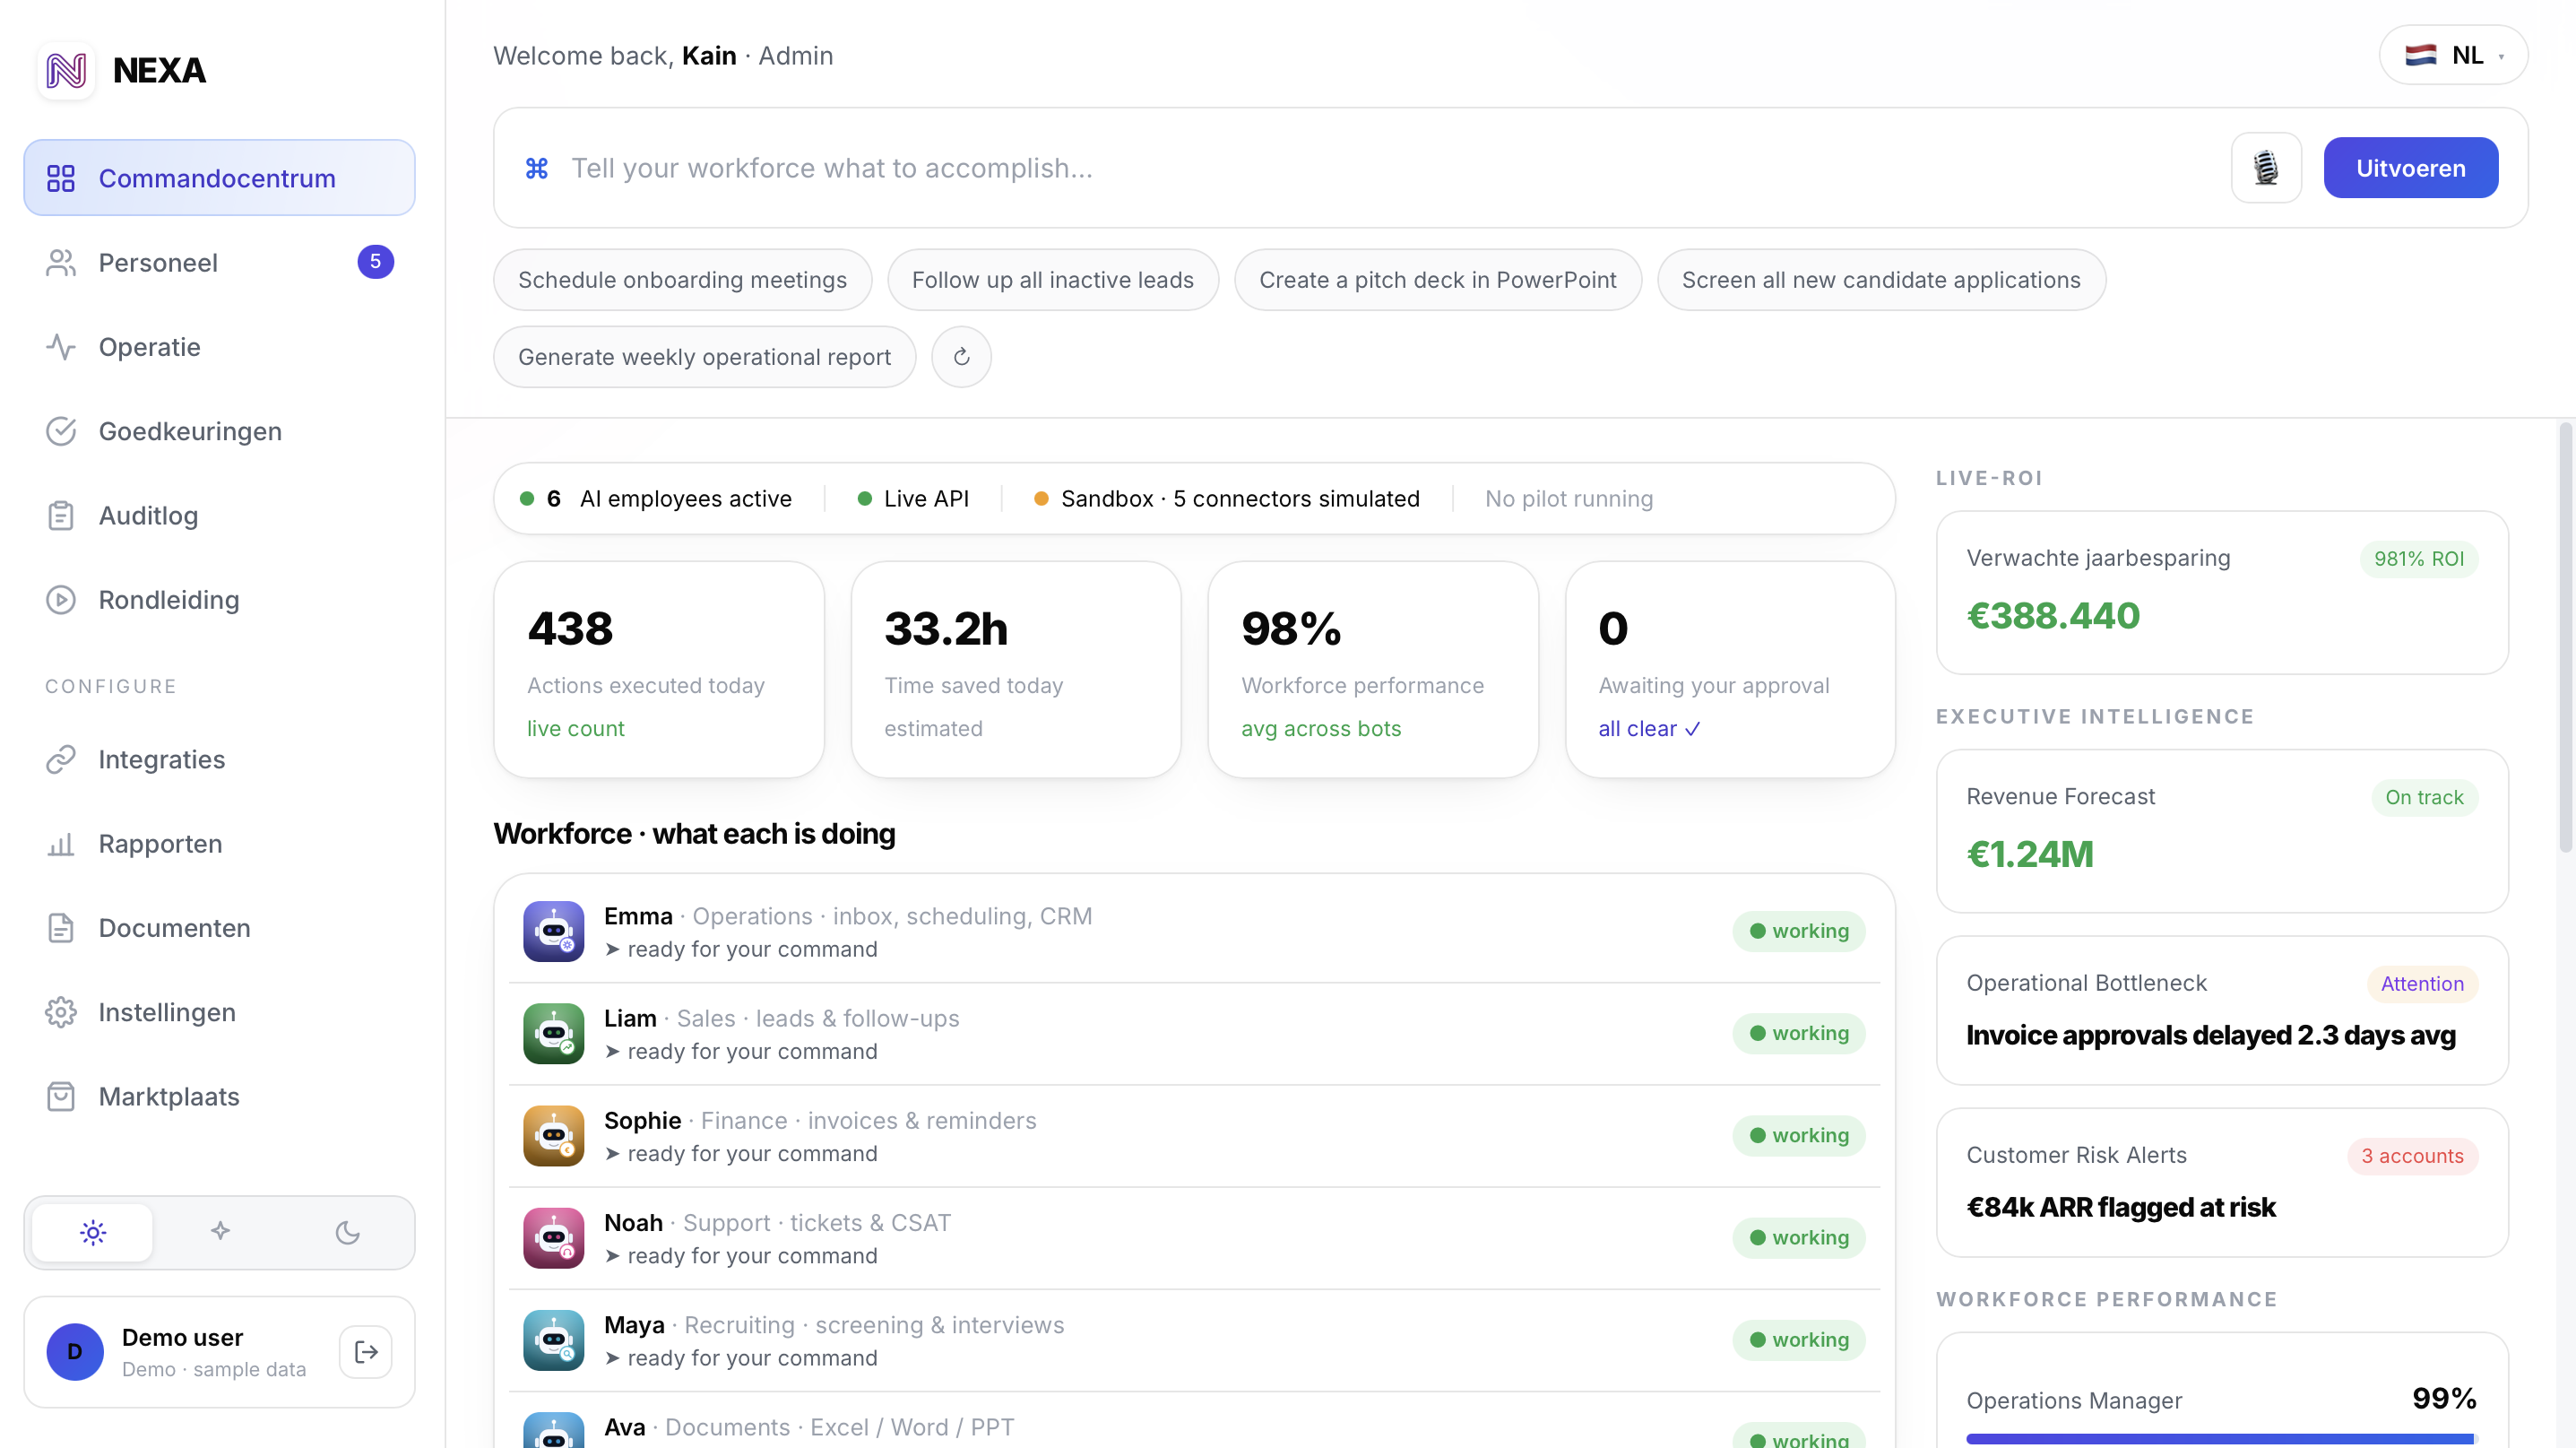
Task: Open the Operatie section
Action: 219,347
